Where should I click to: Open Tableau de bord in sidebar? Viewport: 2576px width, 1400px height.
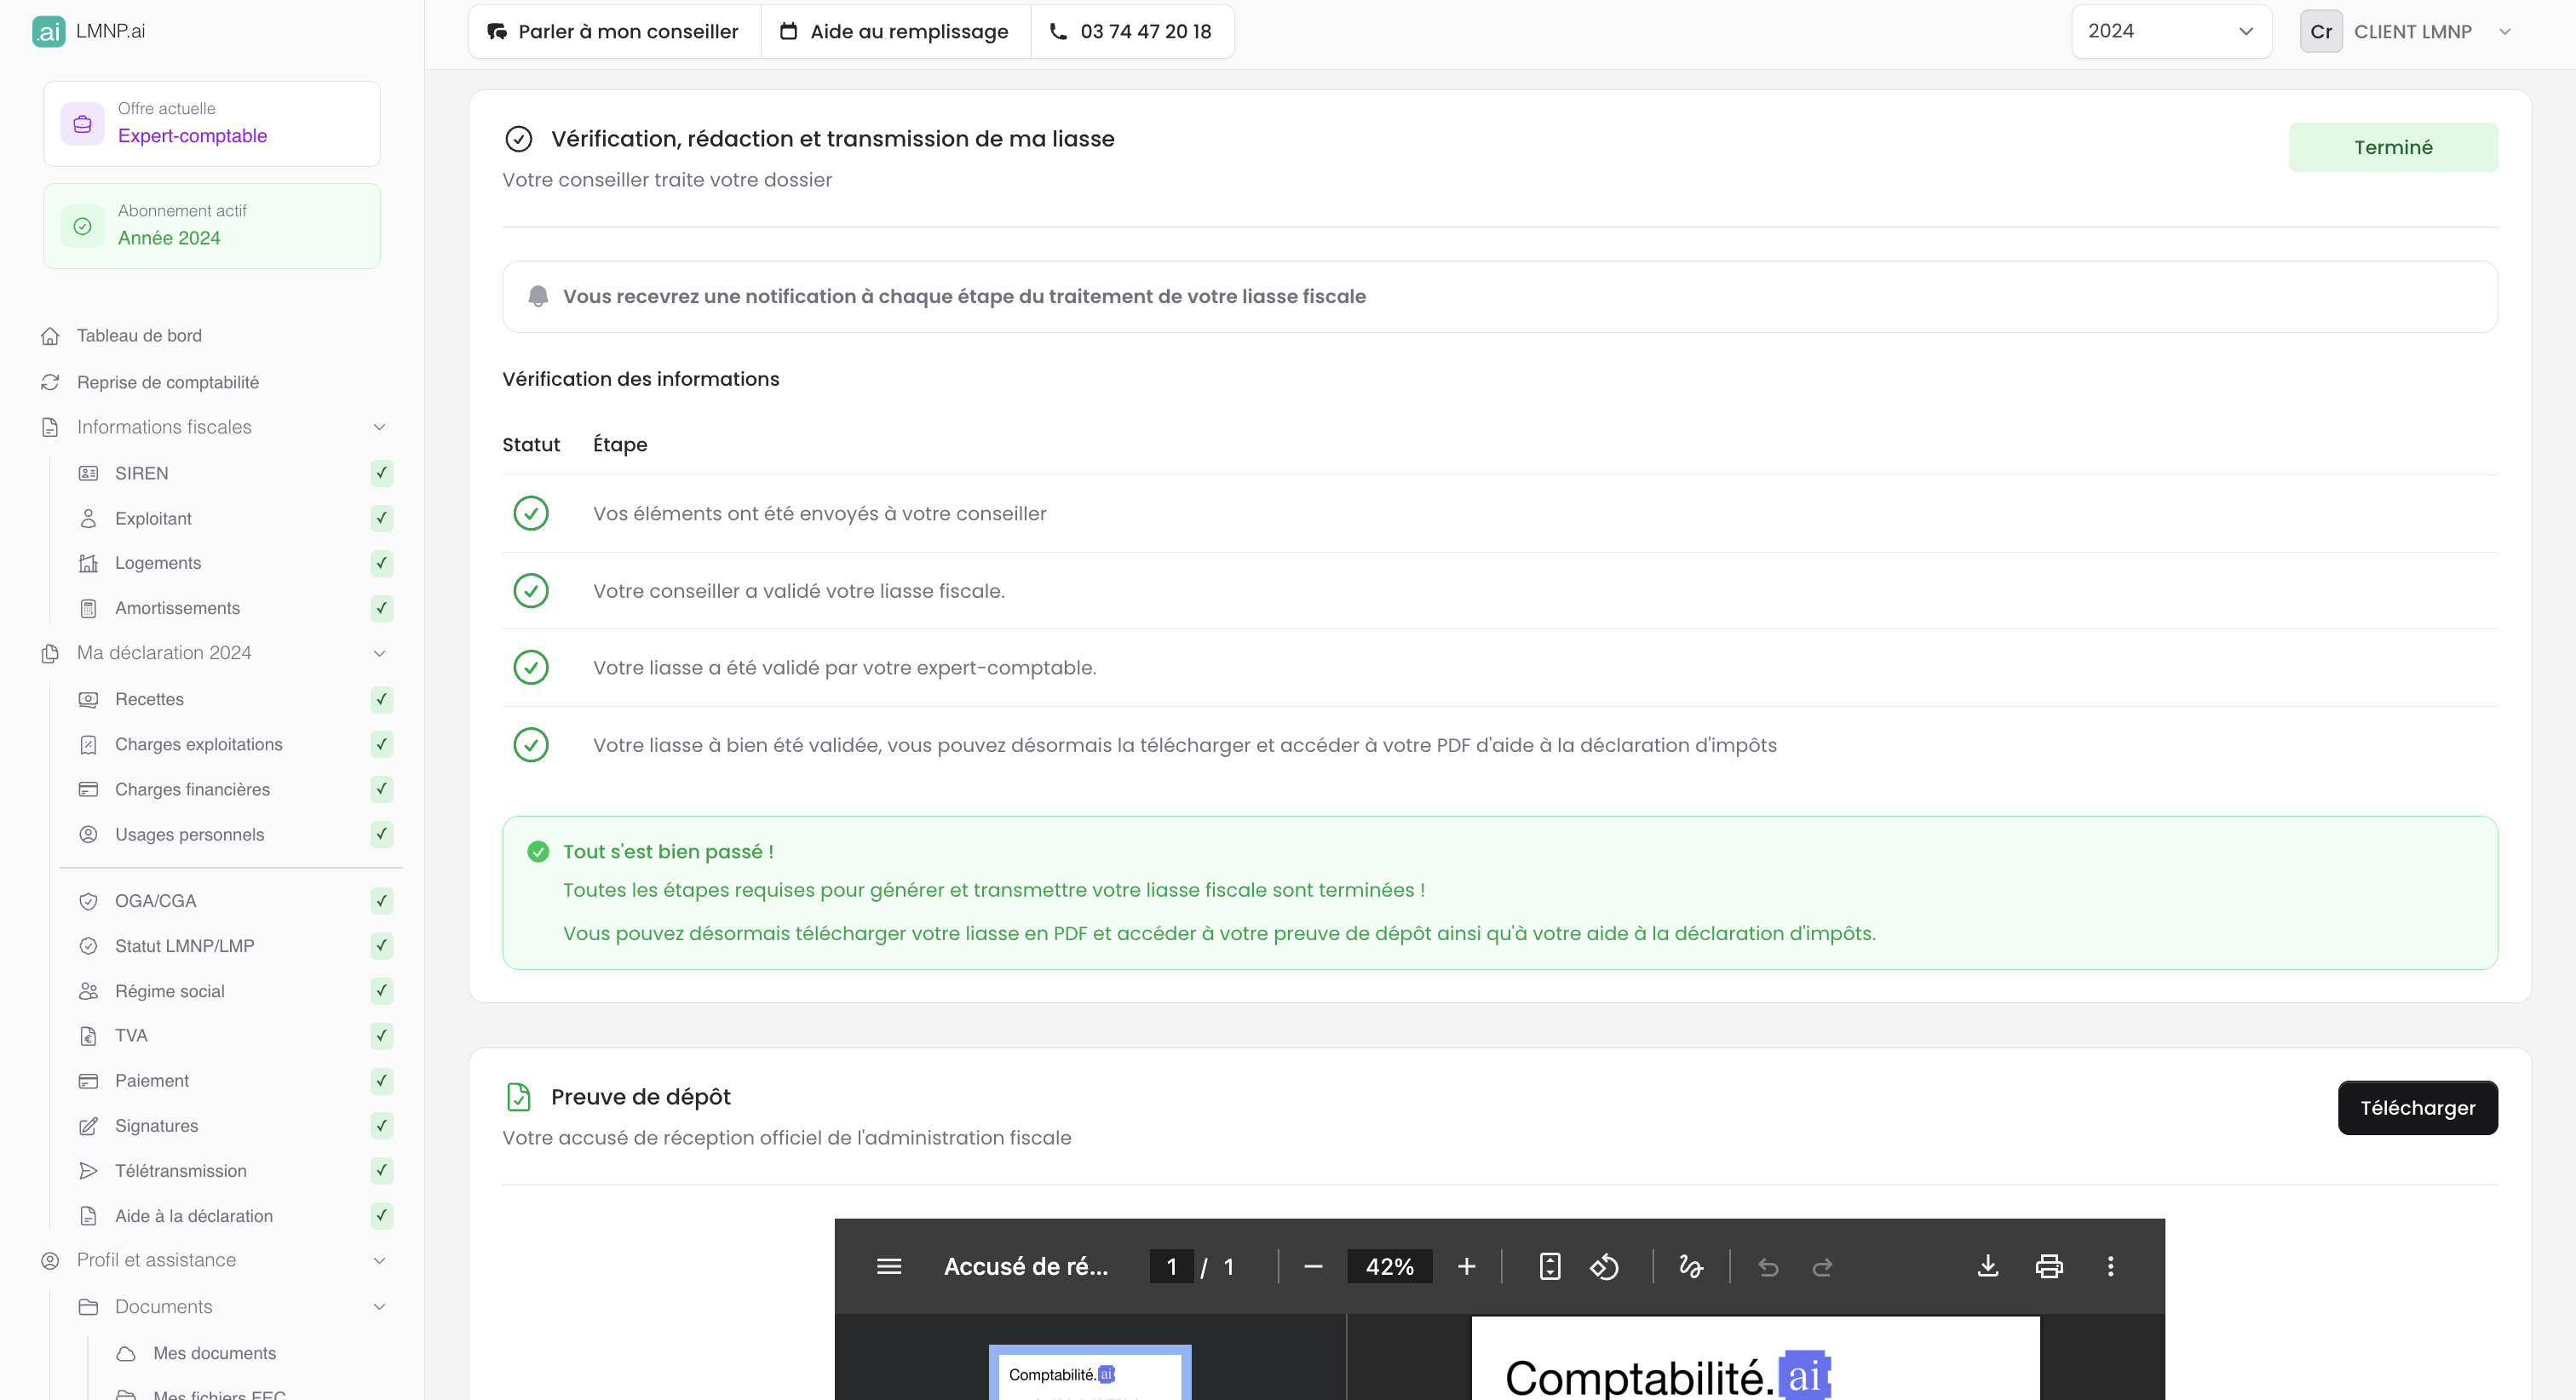click(139, 336)
